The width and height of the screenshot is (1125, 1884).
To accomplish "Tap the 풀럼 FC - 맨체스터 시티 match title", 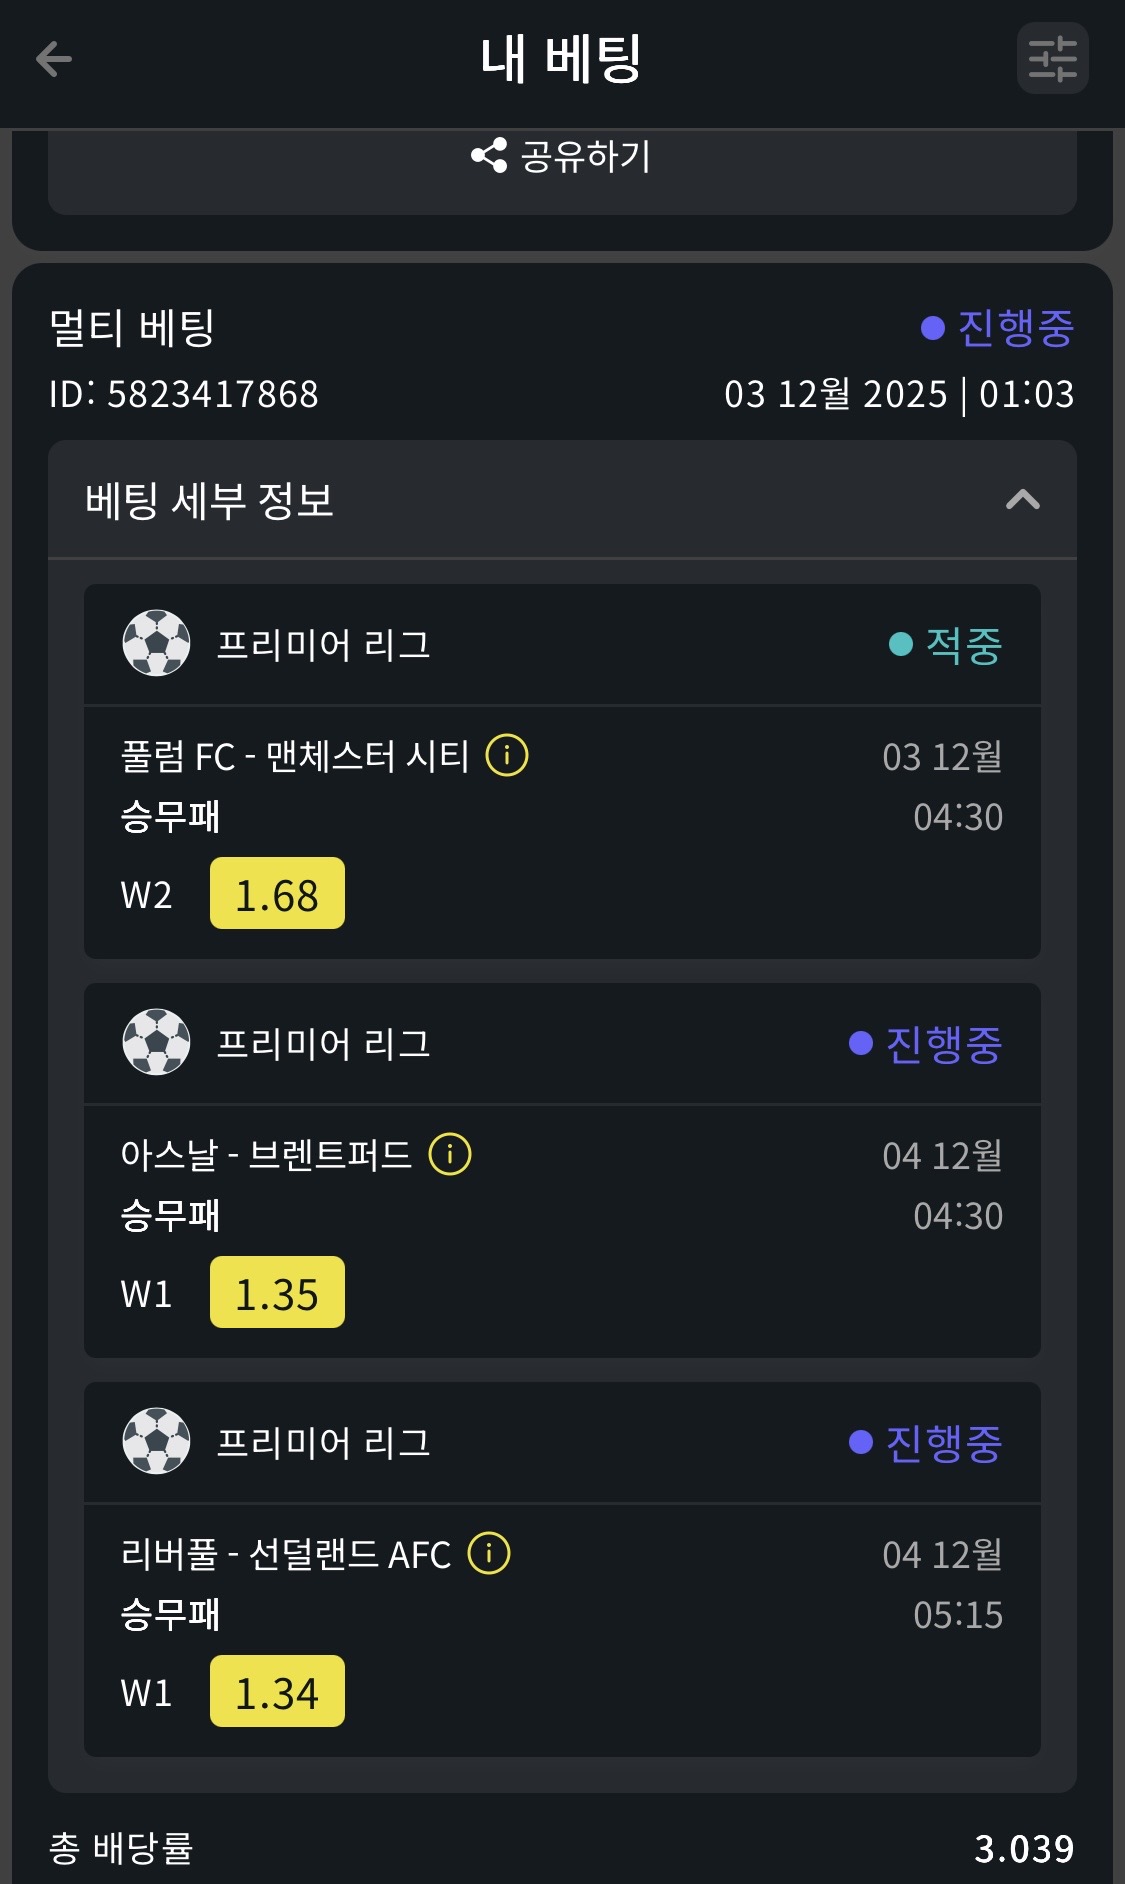I will coord(295,756).
